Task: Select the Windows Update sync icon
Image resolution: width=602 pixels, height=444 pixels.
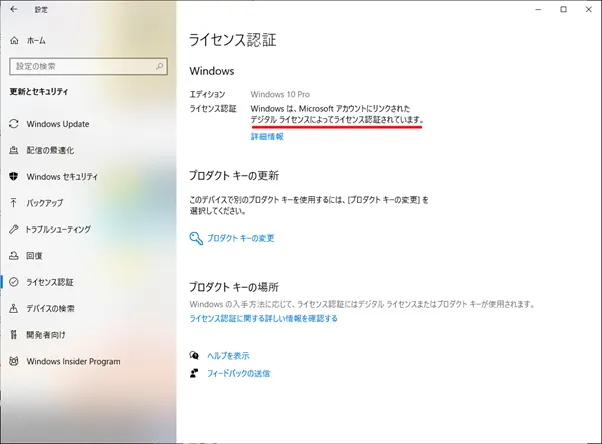Action: coord(14,124)
